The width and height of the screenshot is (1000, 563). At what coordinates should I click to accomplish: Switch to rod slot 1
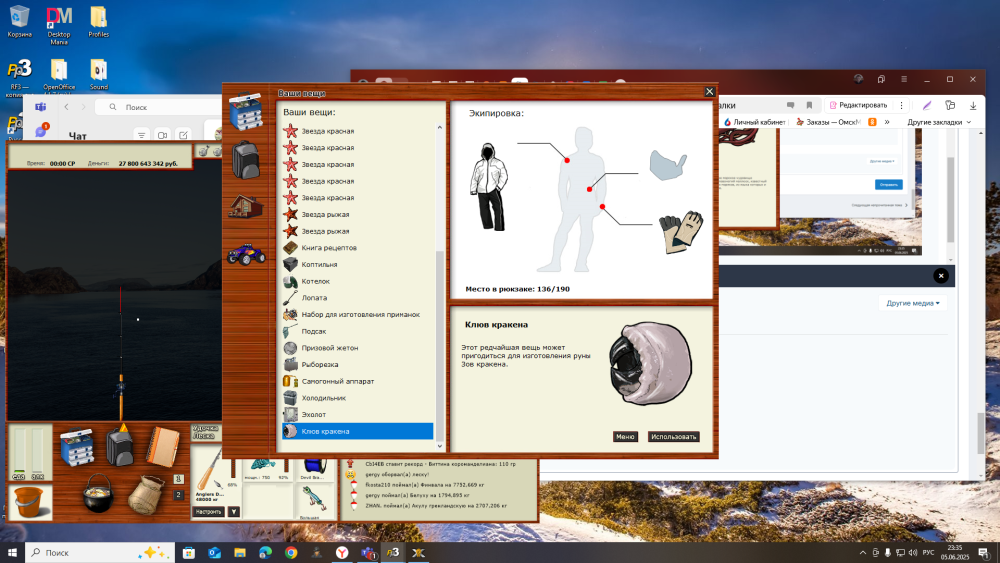click(179, 479)
